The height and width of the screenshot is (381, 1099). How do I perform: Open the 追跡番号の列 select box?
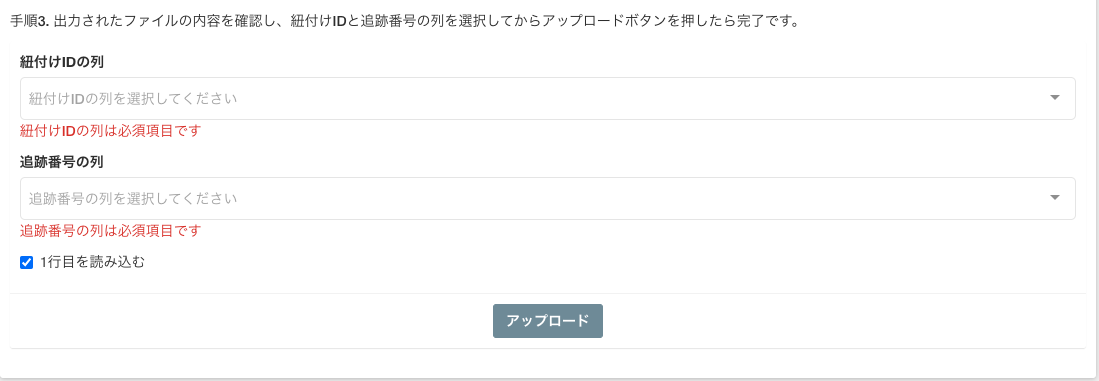[x=547, y=198]
